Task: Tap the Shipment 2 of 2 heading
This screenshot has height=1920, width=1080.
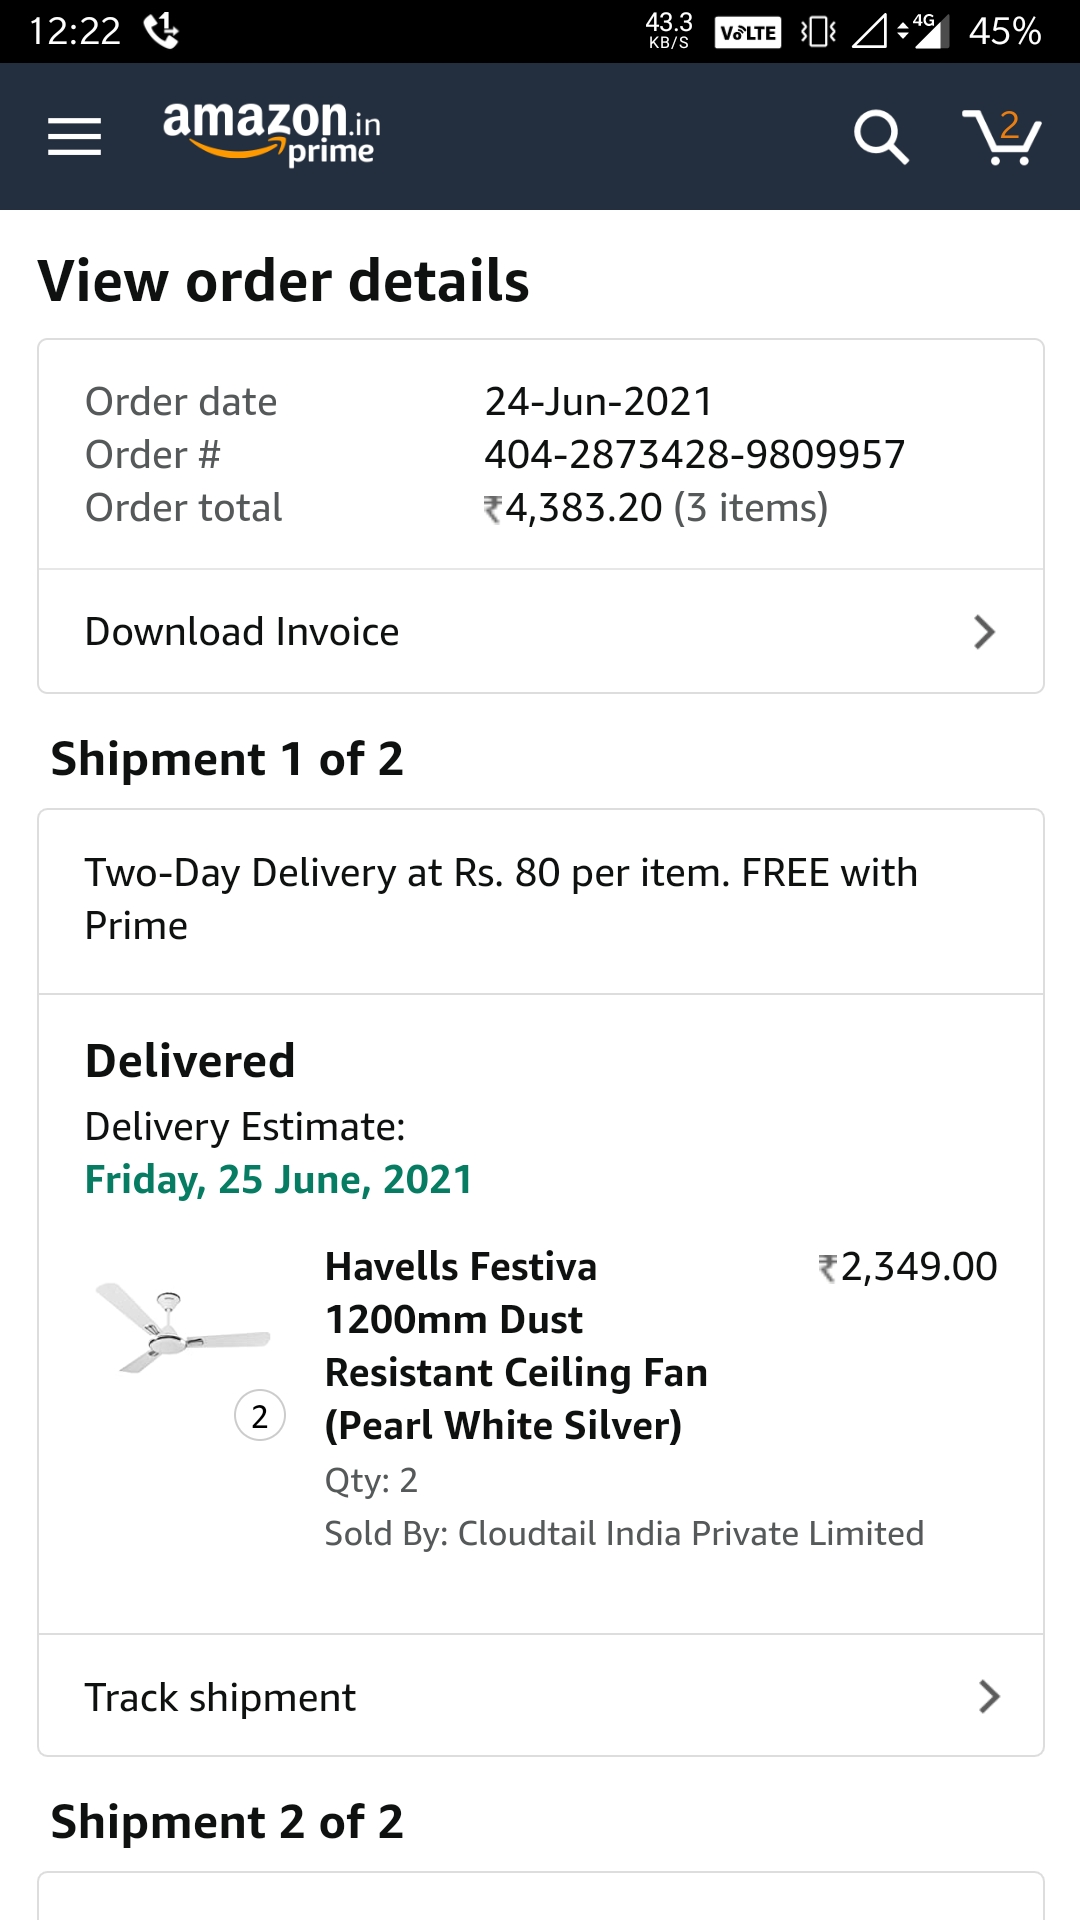Action: [227, 1822]
